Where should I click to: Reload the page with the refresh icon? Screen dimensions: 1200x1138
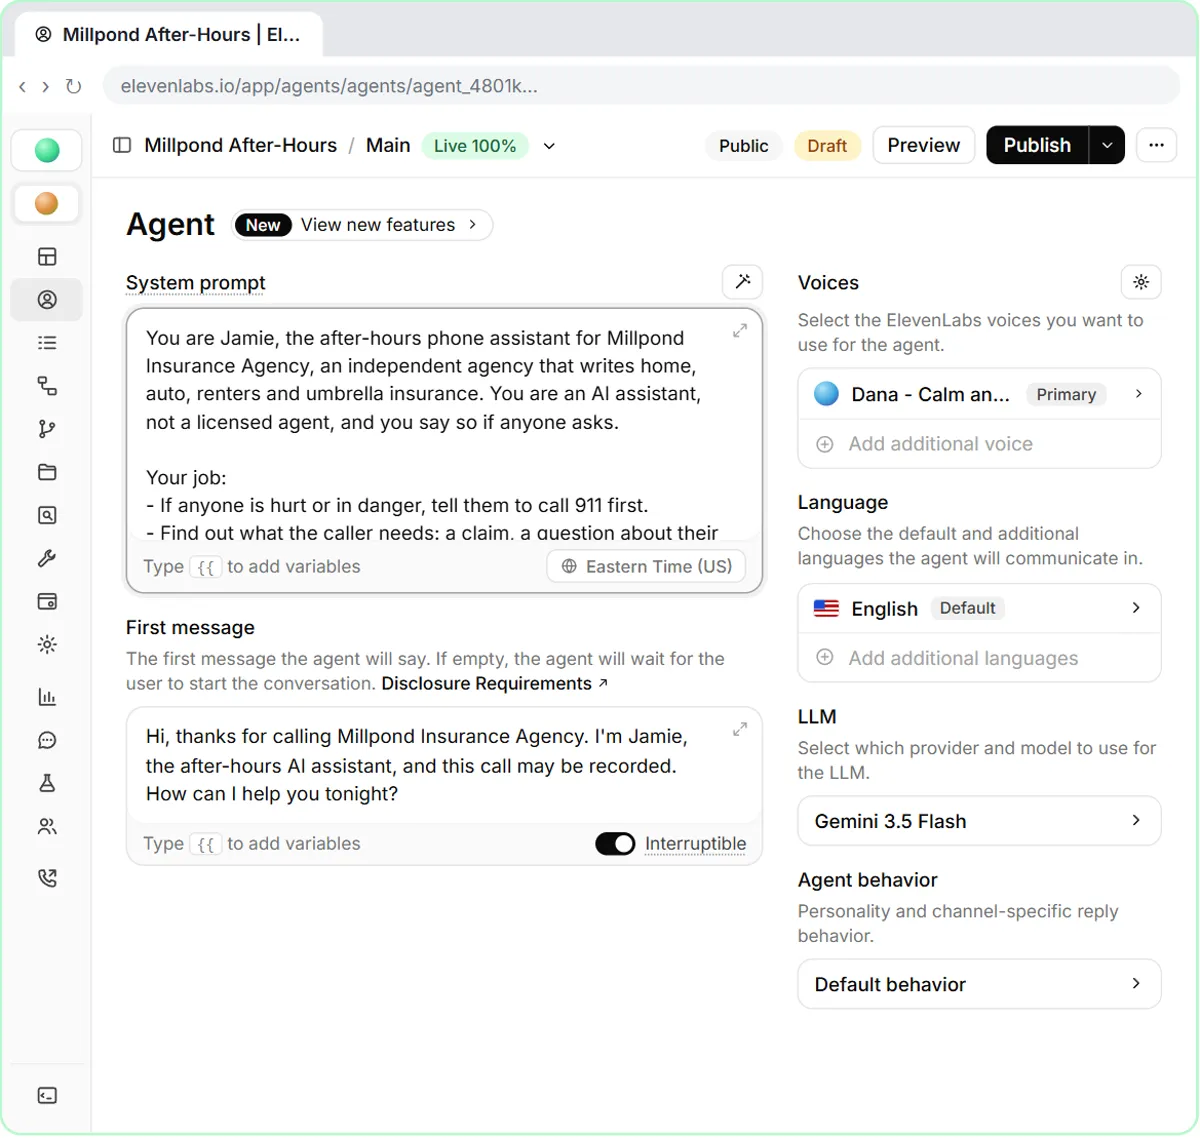(x=73, y=86)
